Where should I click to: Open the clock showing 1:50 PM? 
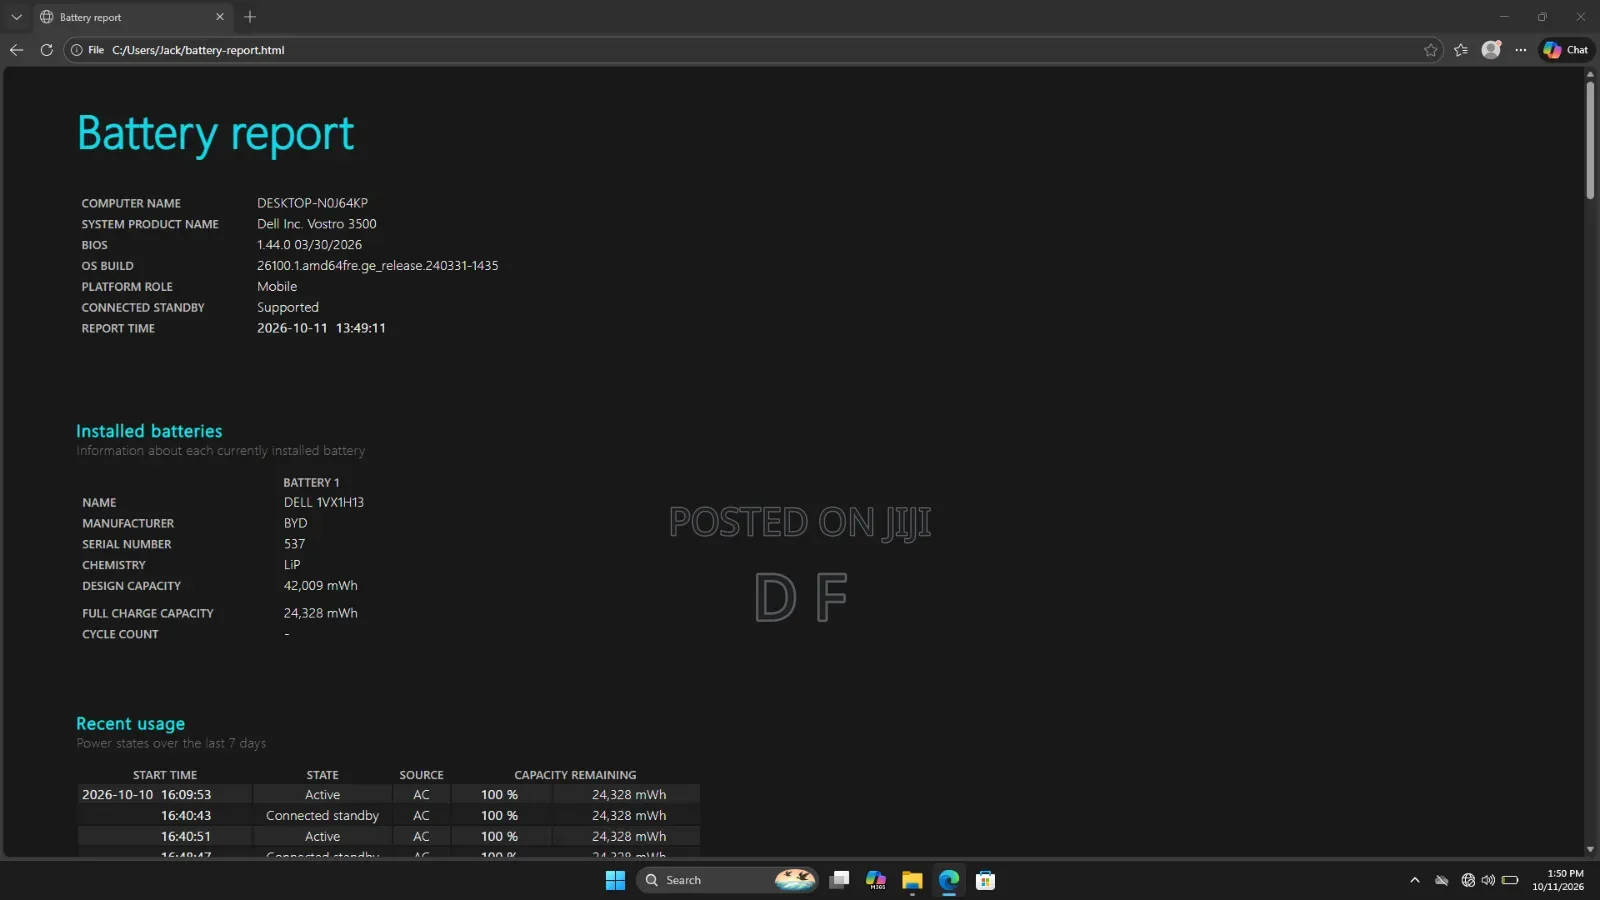[x=1558, y=880]
